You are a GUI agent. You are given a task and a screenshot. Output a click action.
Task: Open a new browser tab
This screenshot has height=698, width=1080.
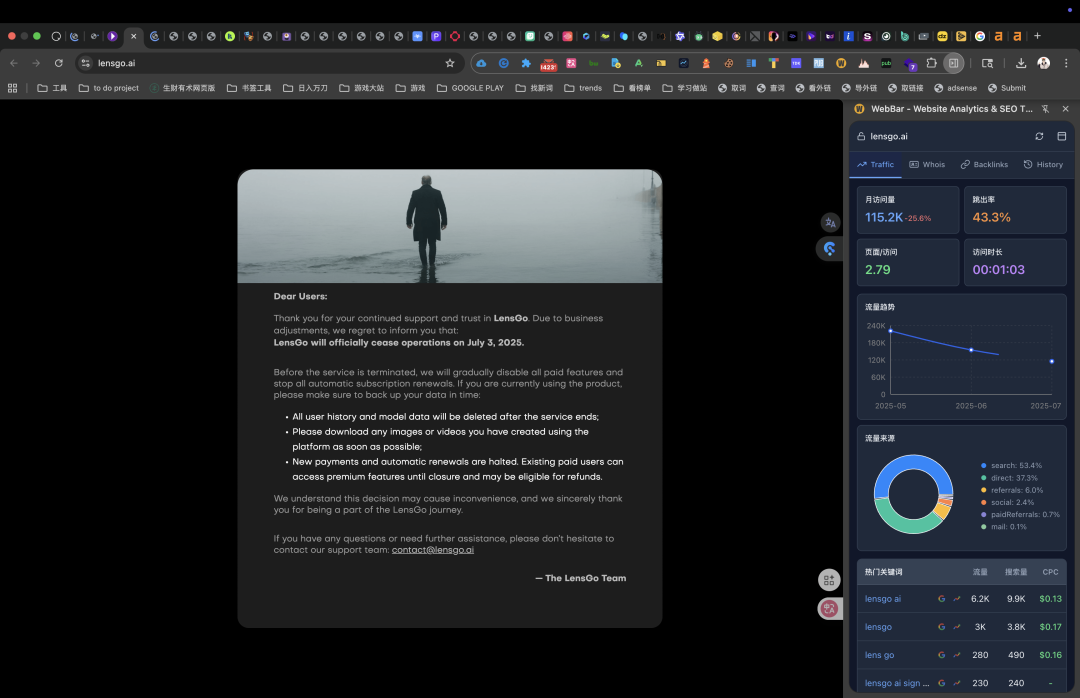[x=1037, y=36]
